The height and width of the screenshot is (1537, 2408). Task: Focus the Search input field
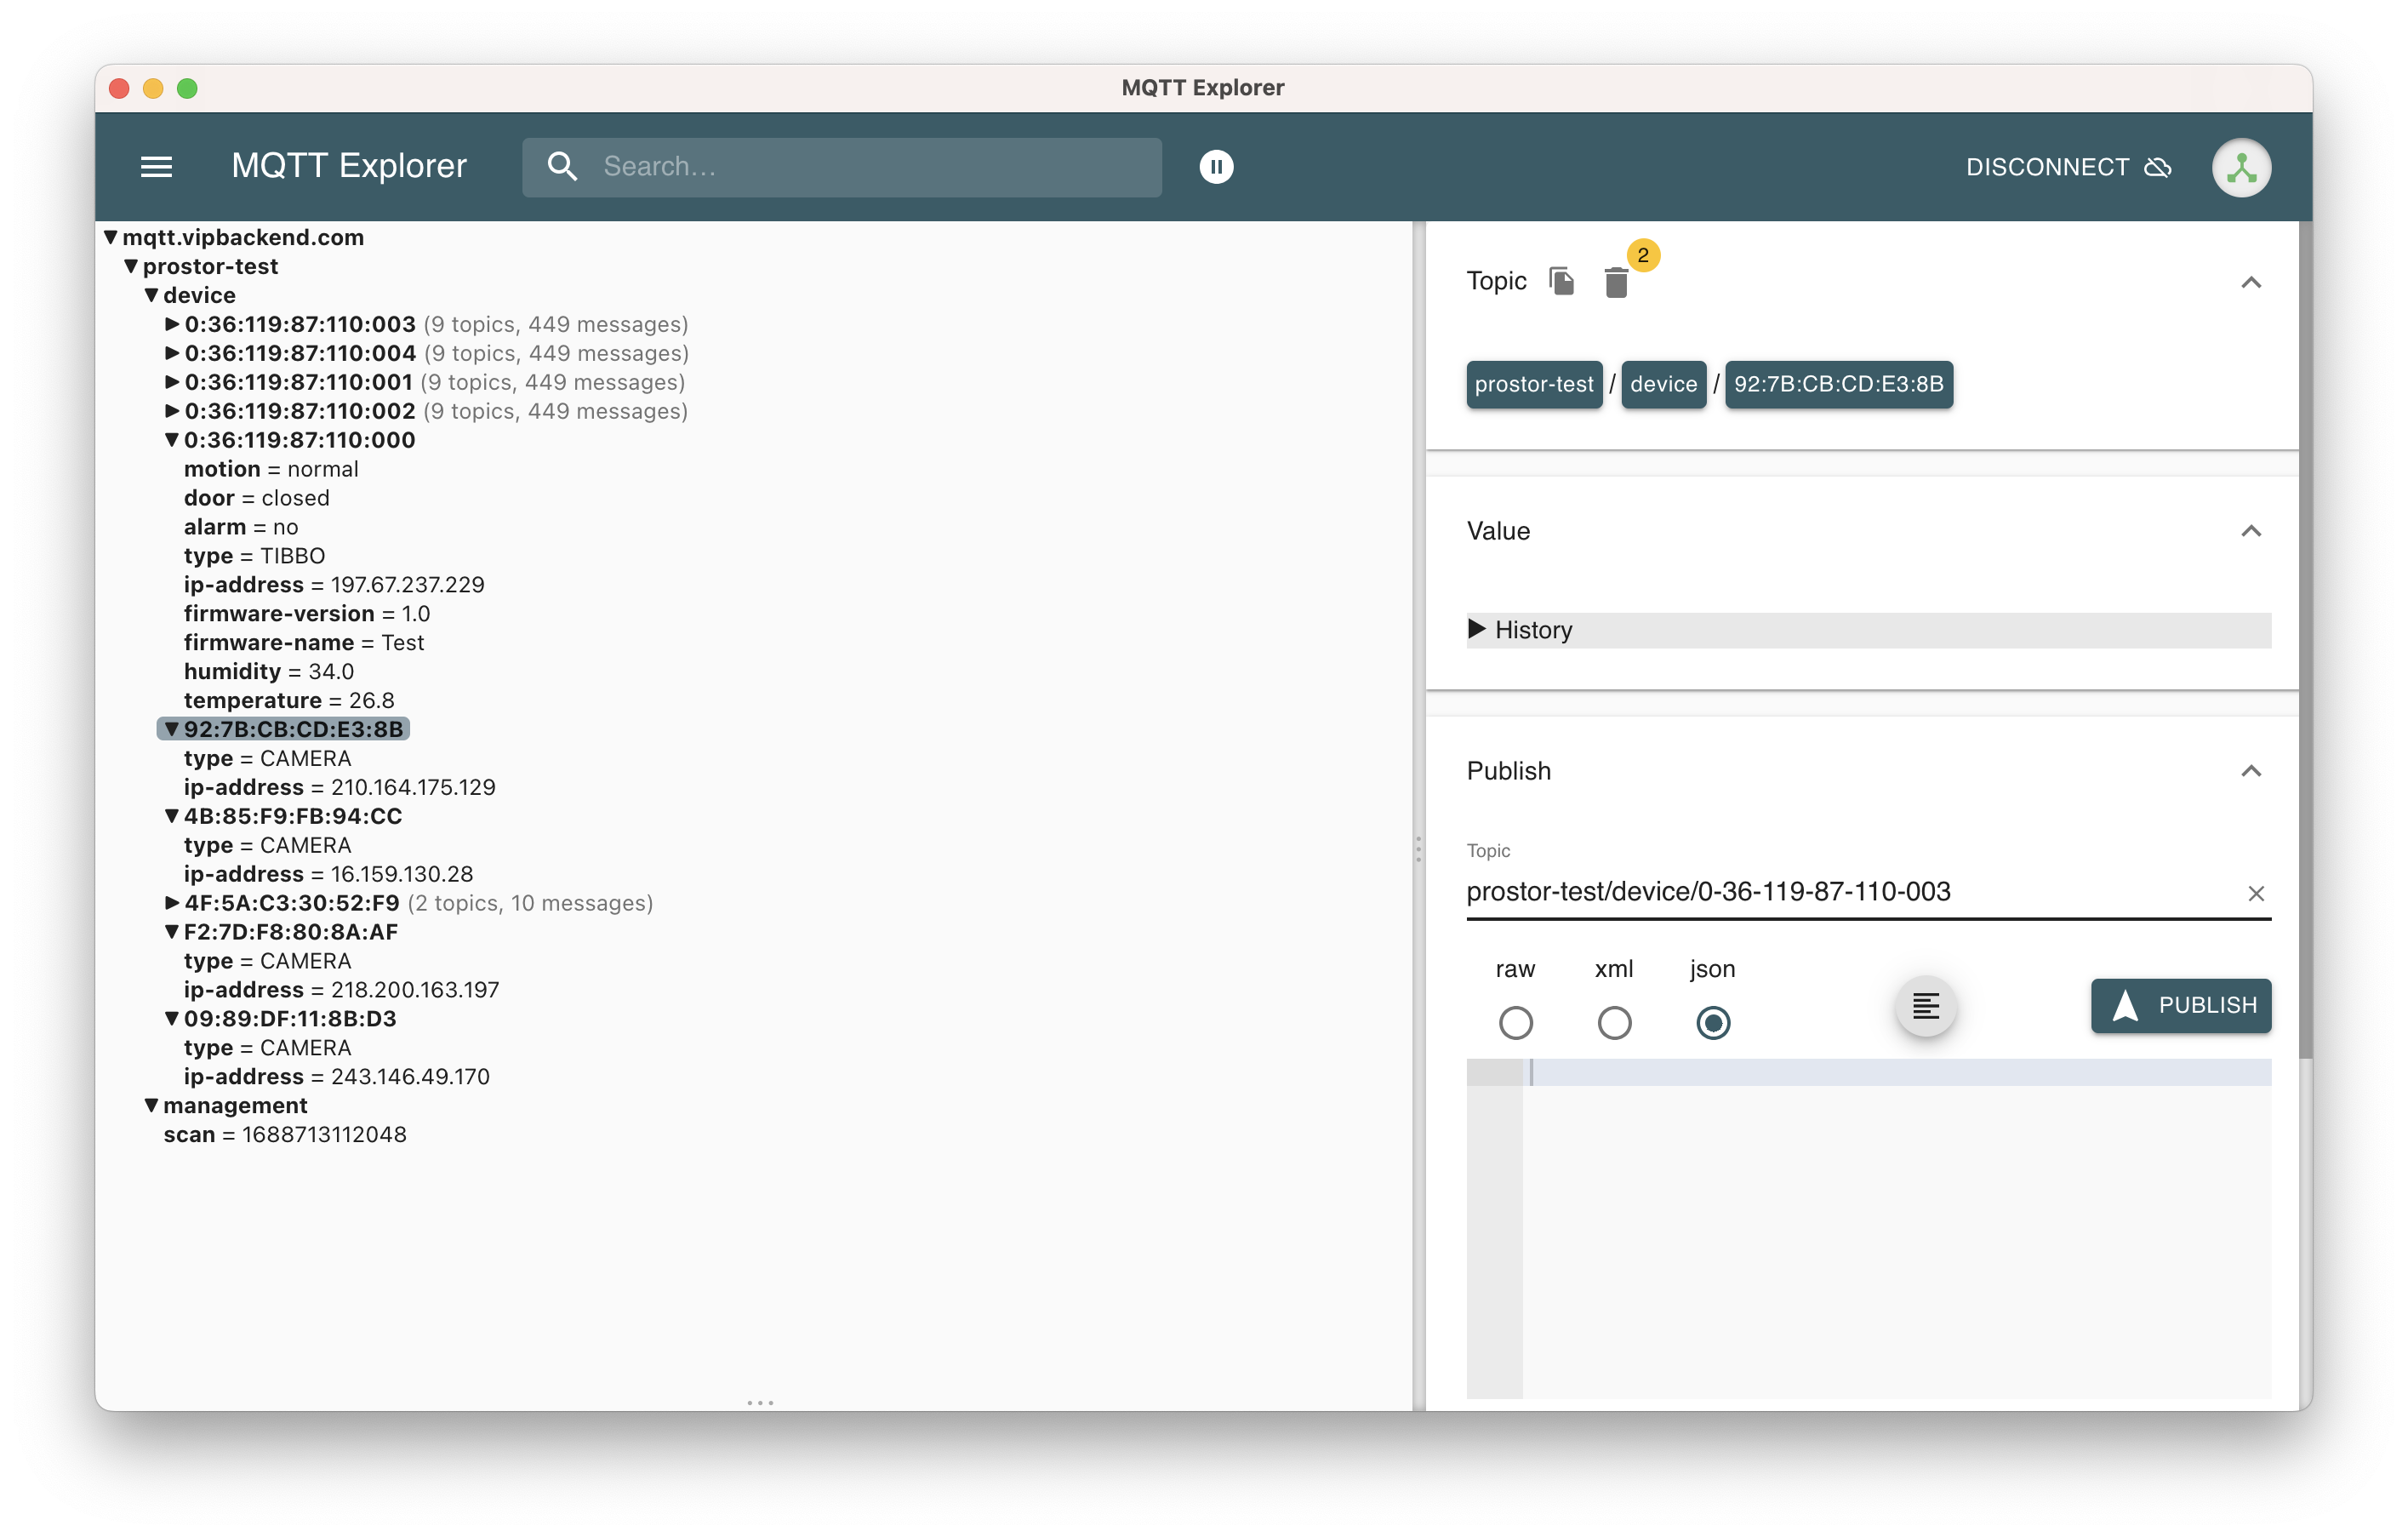tap(870, 166)
